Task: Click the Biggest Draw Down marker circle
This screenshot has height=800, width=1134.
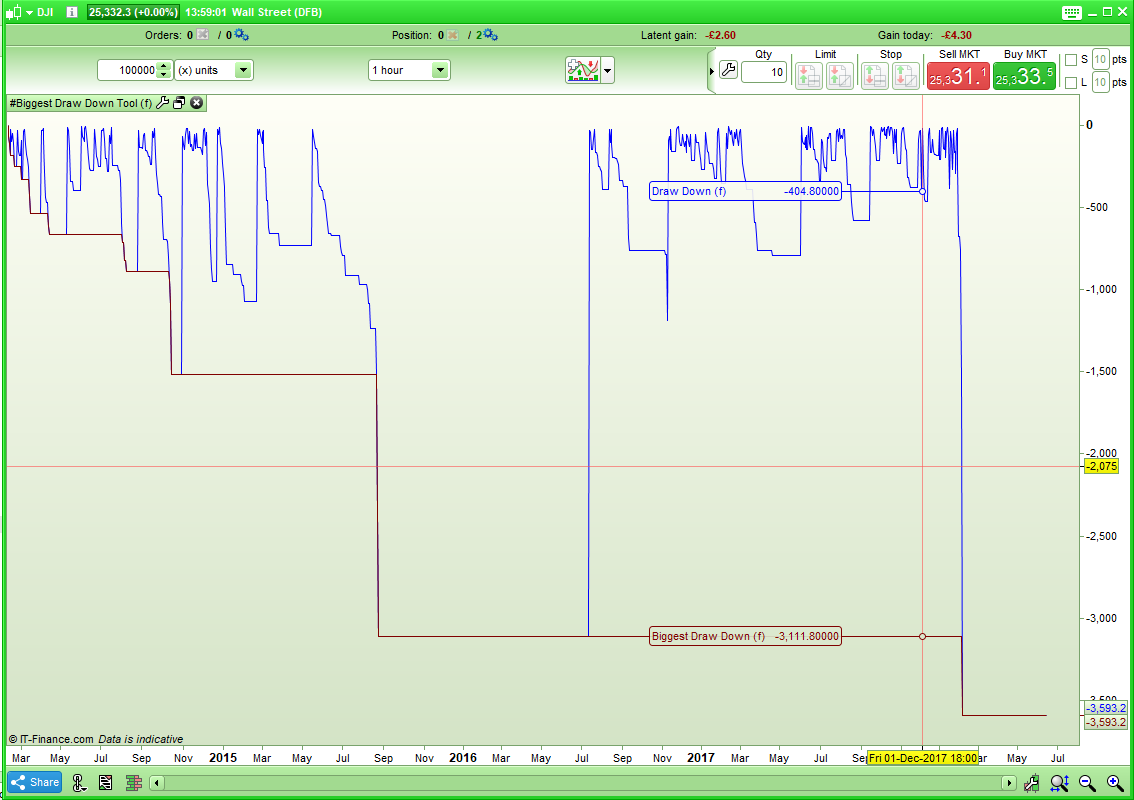Action: (x=922, y=637)
